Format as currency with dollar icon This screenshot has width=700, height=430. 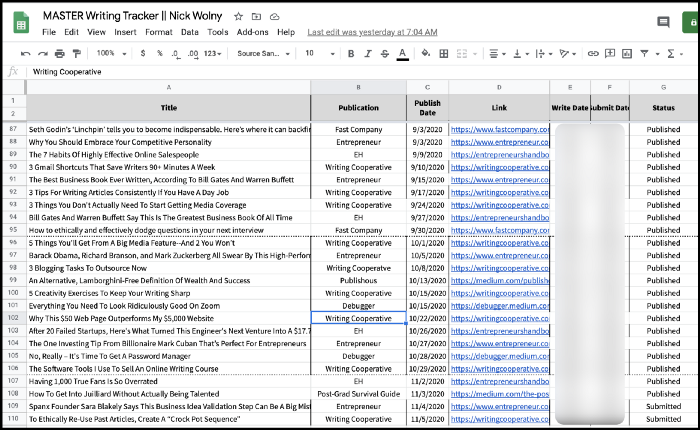(x=143, y=53)
